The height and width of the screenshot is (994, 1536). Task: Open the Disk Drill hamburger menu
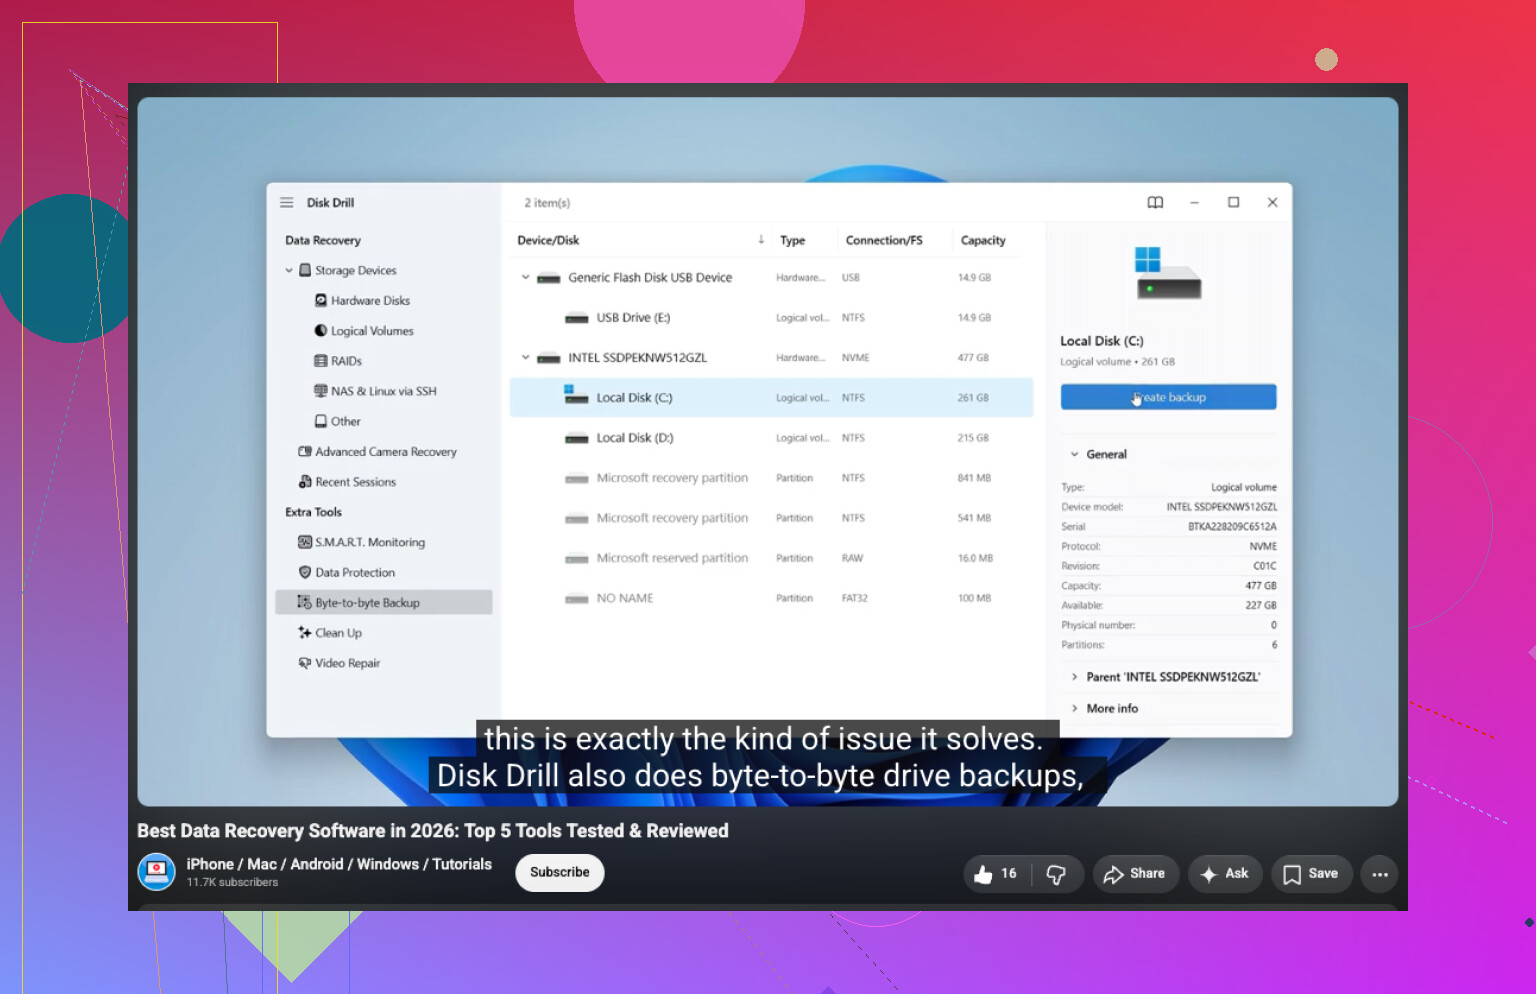coord(287,202)
